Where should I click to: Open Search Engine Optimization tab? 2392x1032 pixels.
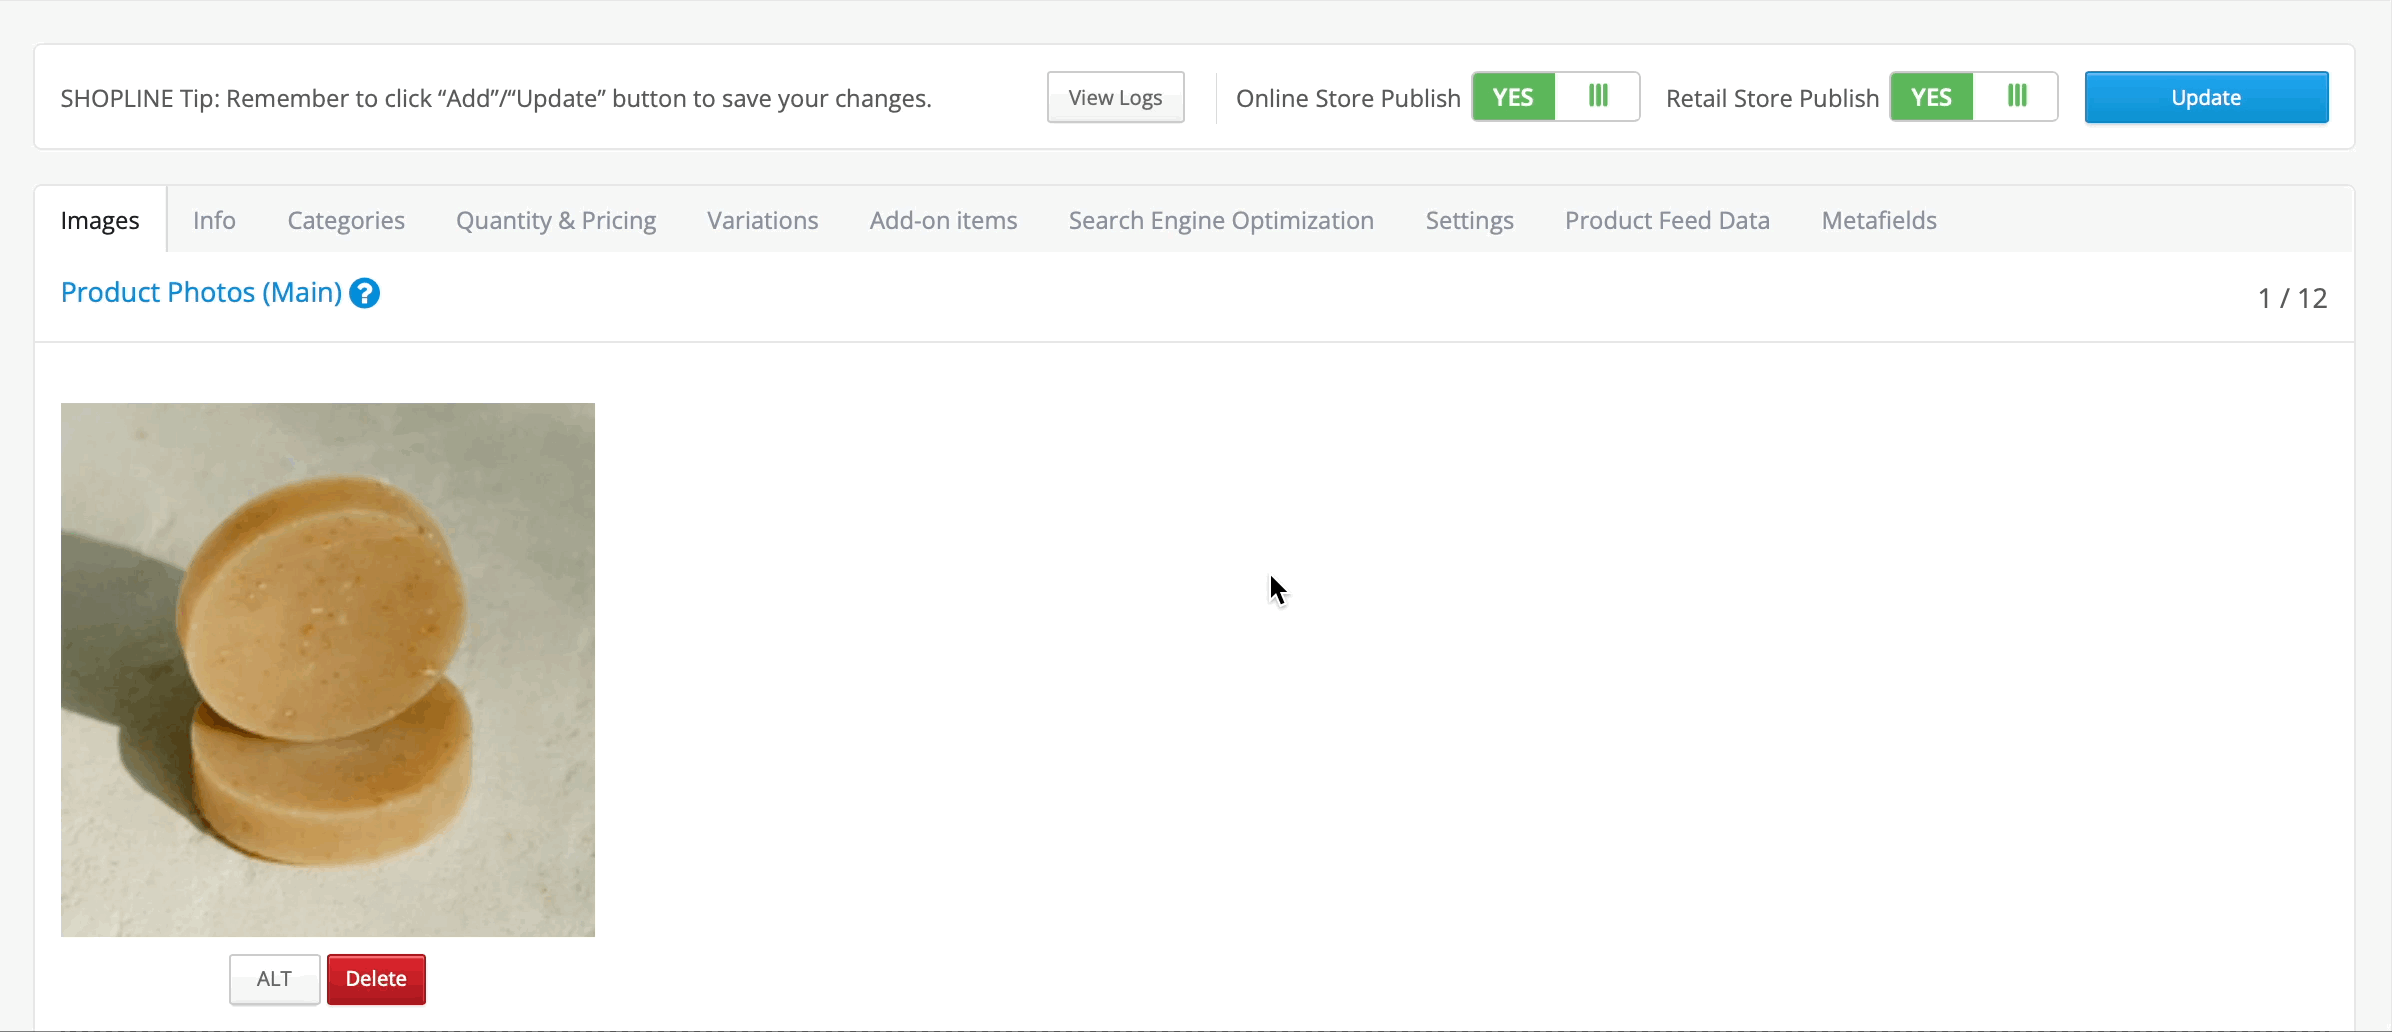click(1221, 220)
